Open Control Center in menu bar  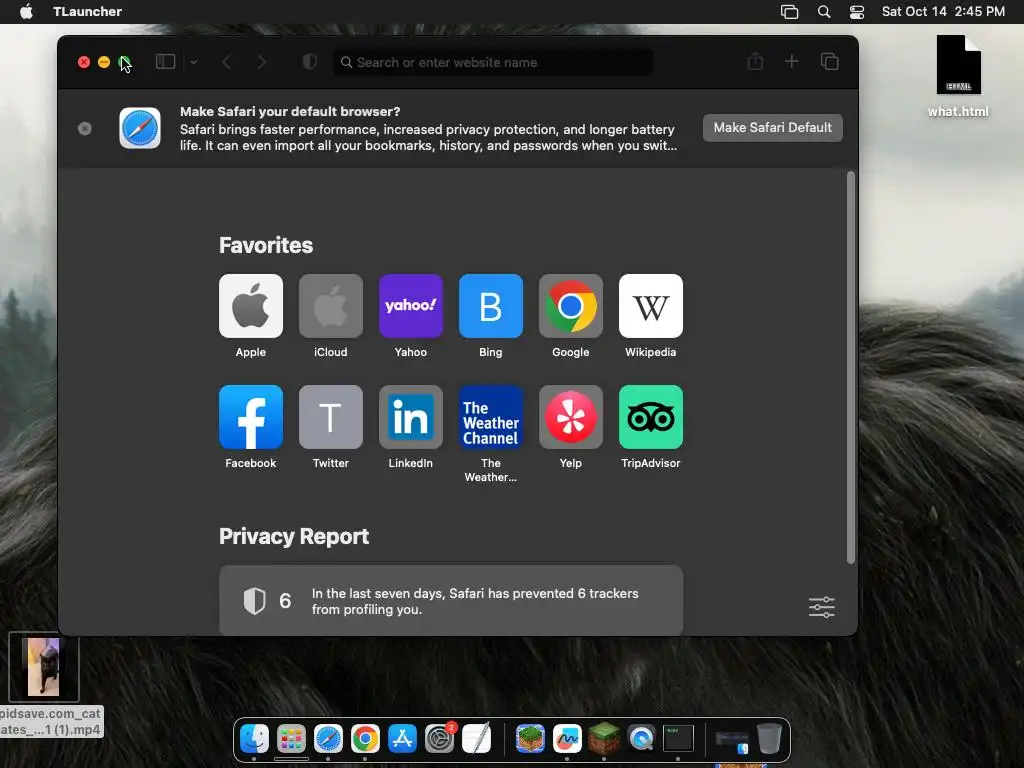857,11
